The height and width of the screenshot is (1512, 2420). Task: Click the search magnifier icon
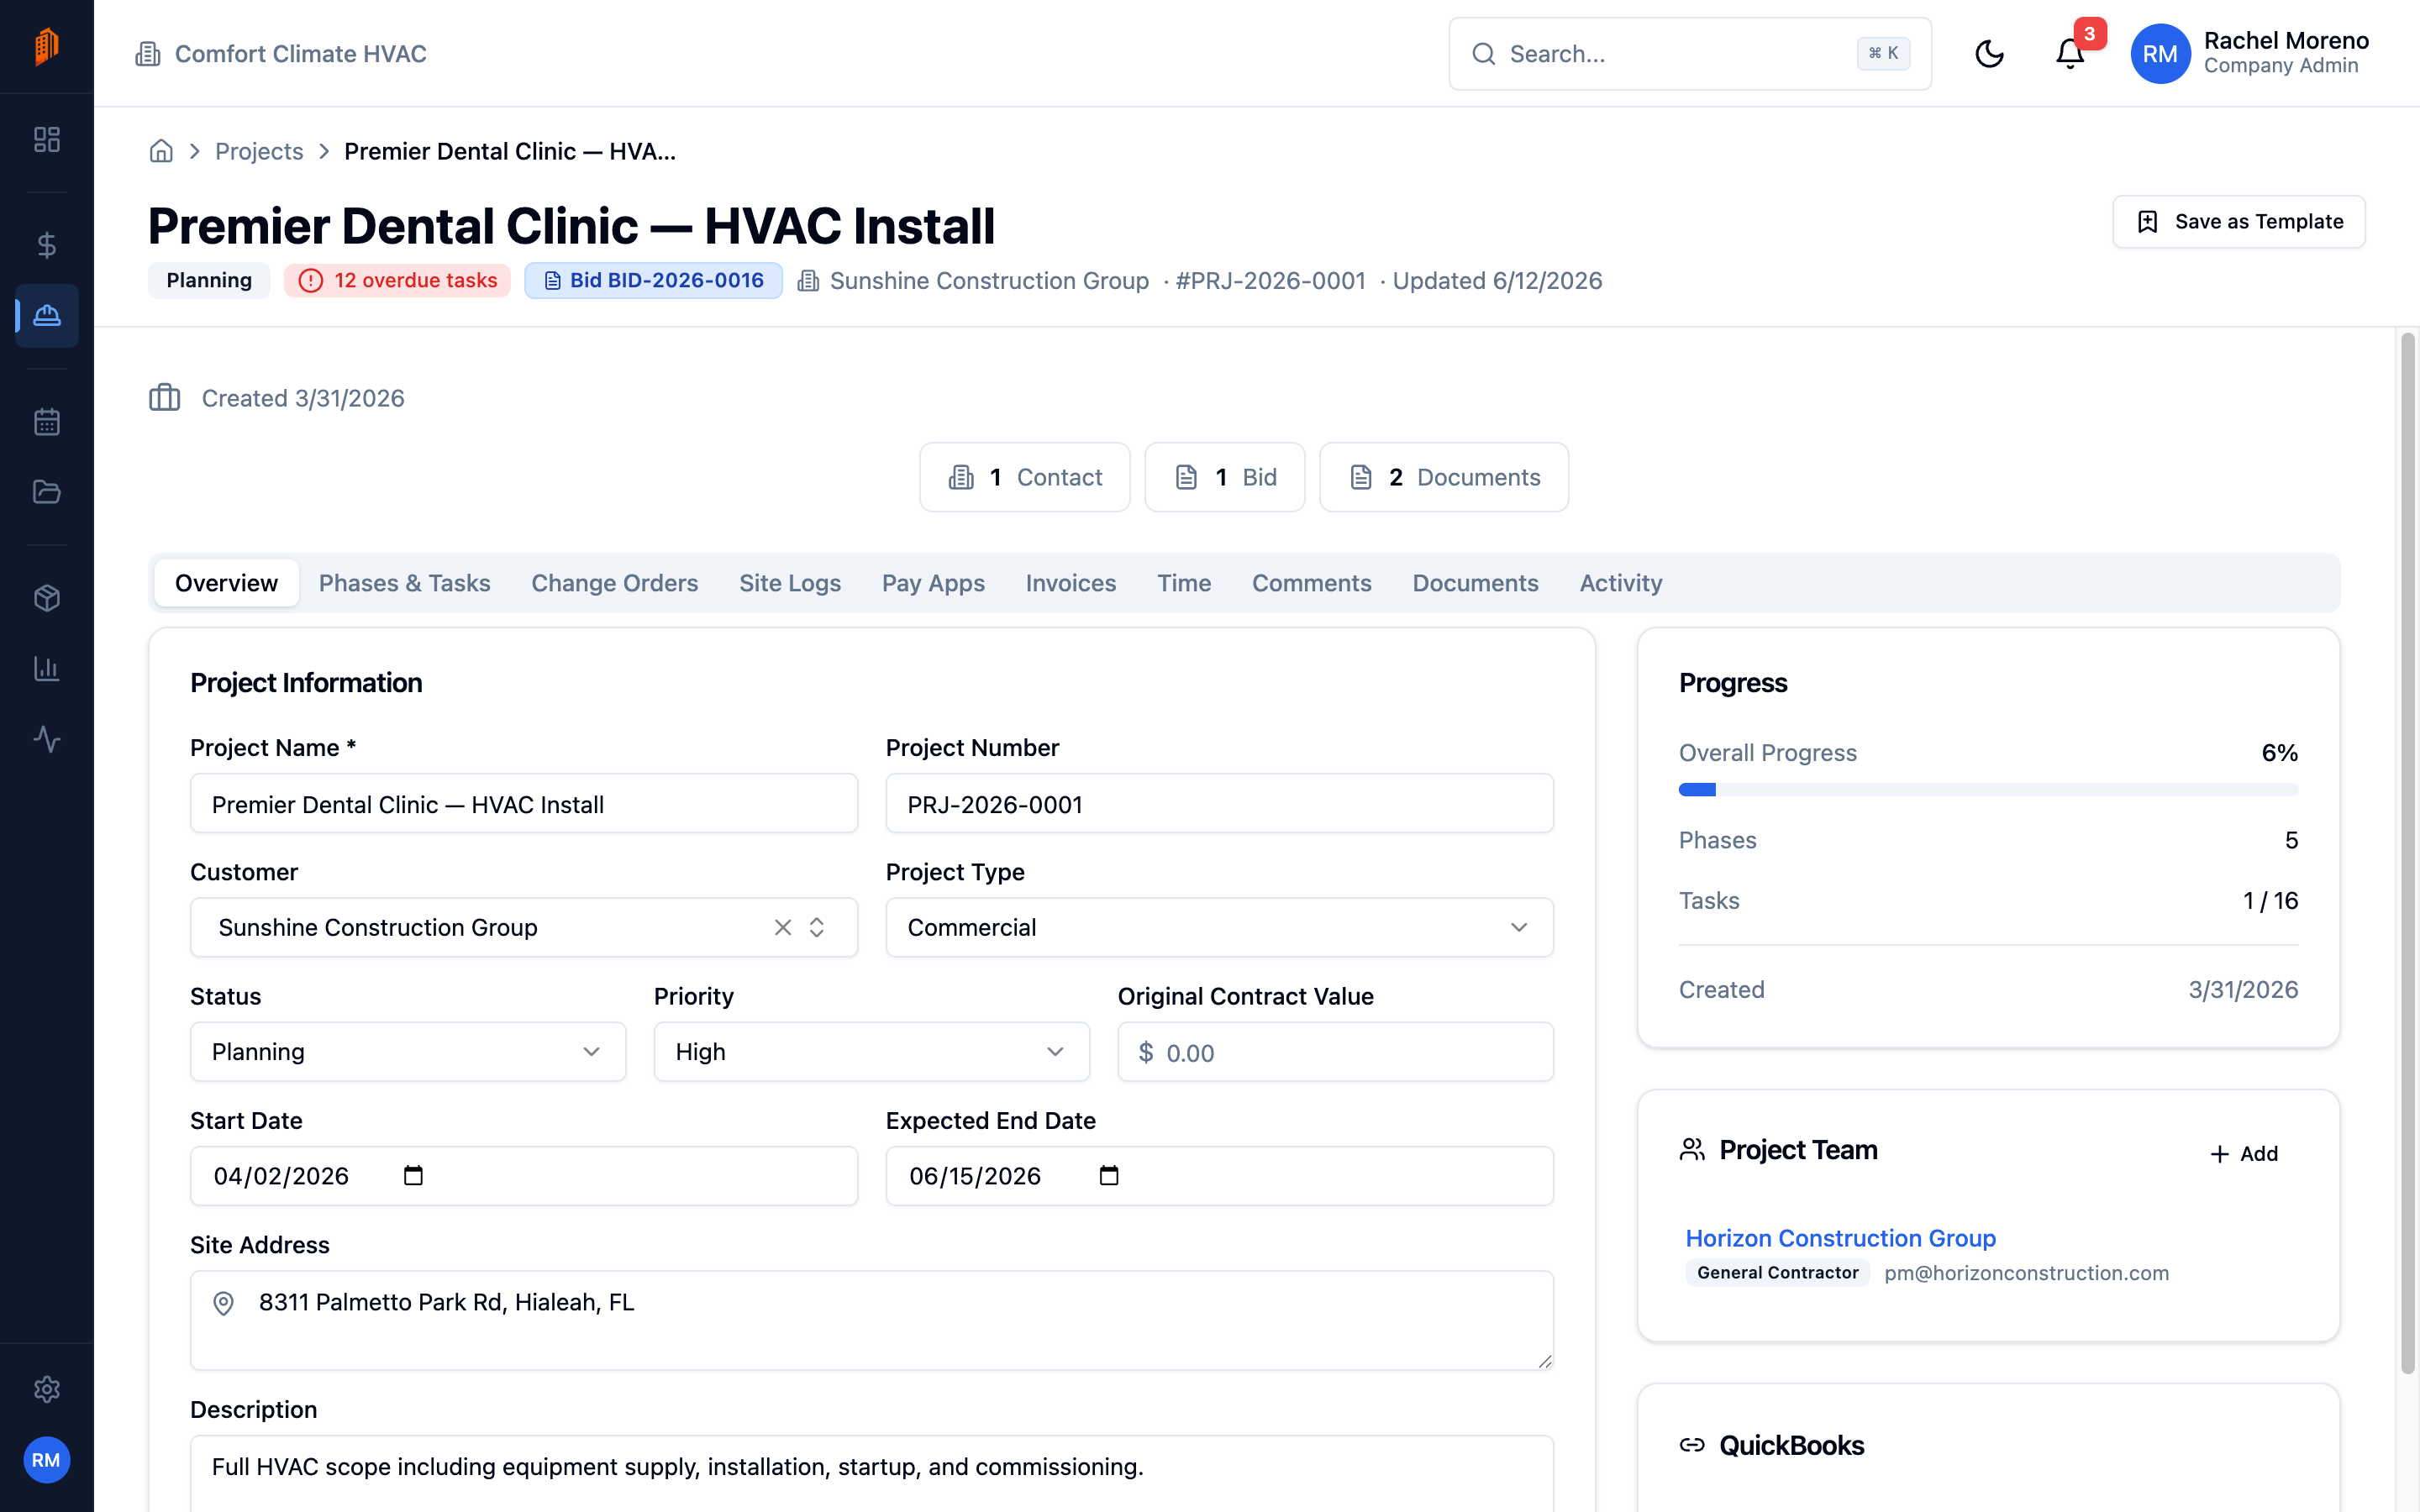pyautogui.click(x=1484, y=54)
